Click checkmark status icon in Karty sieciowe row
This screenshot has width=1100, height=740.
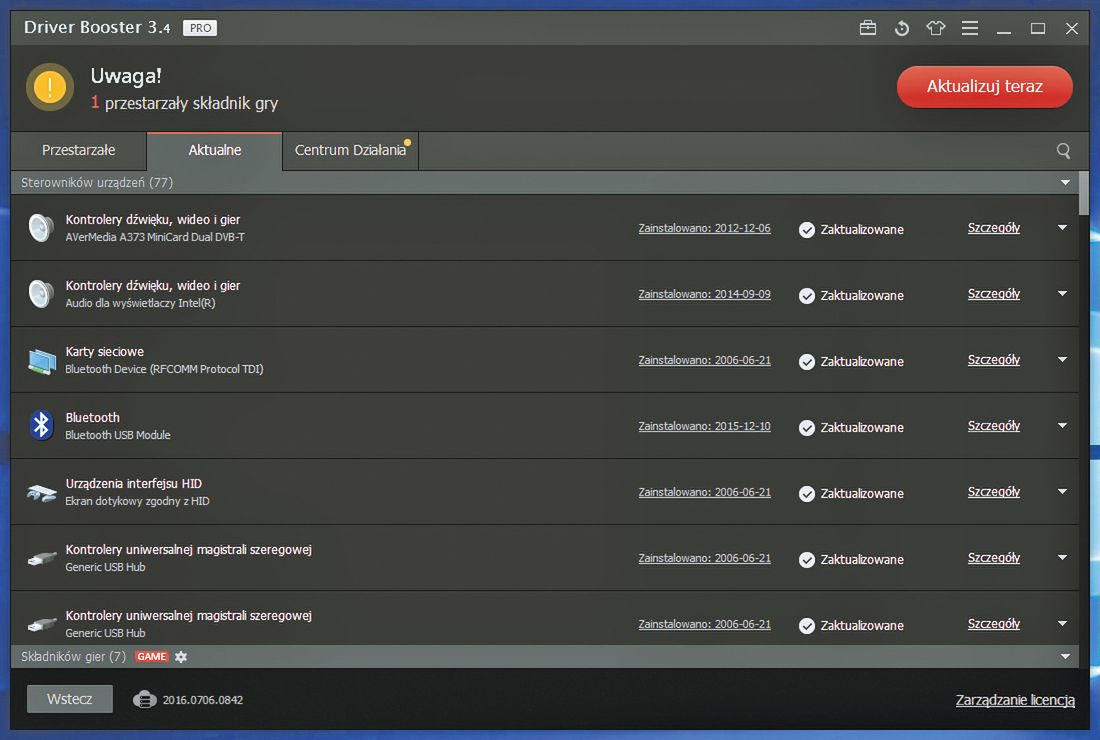pos(807,362)
